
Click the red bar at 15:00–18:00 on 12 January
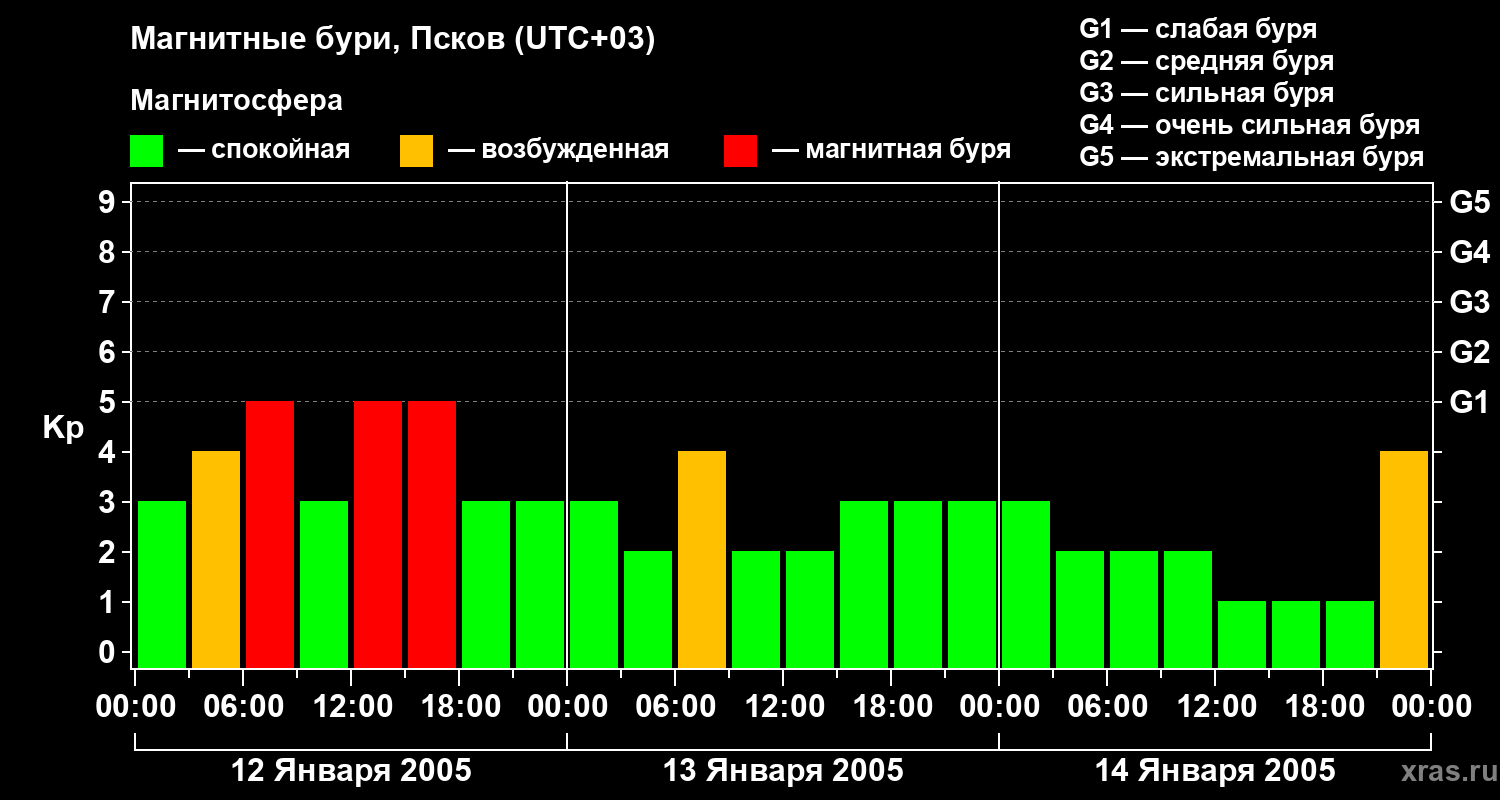pyautogui.click(x=432, y=534)
